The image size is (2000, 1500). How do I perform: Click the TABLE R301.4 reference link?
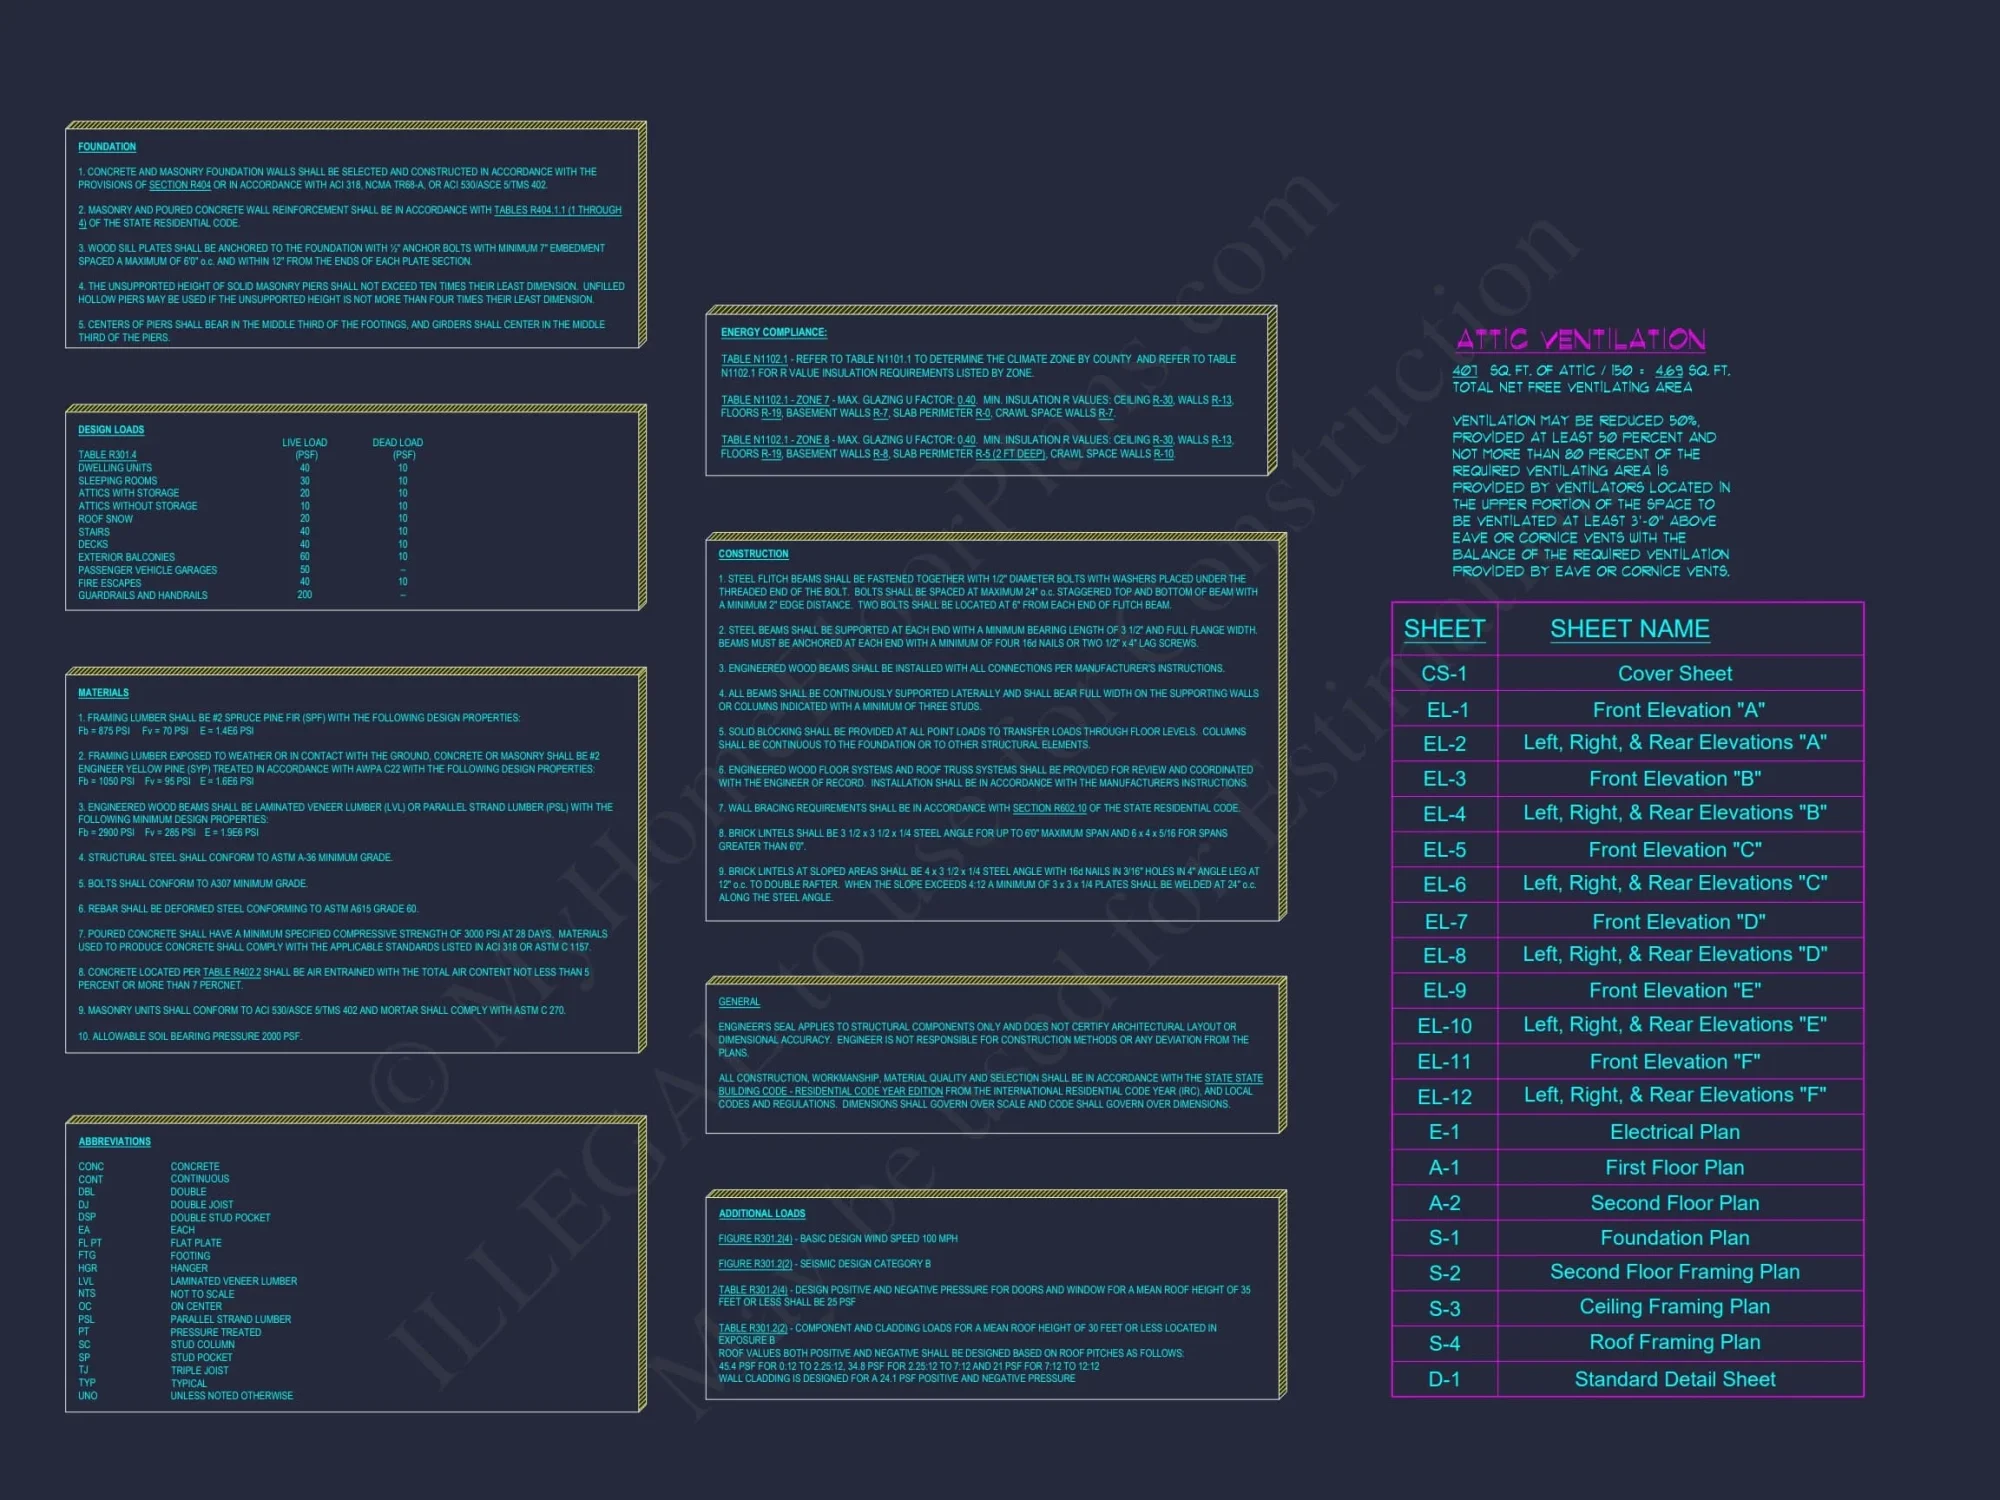tap(107, 455)
